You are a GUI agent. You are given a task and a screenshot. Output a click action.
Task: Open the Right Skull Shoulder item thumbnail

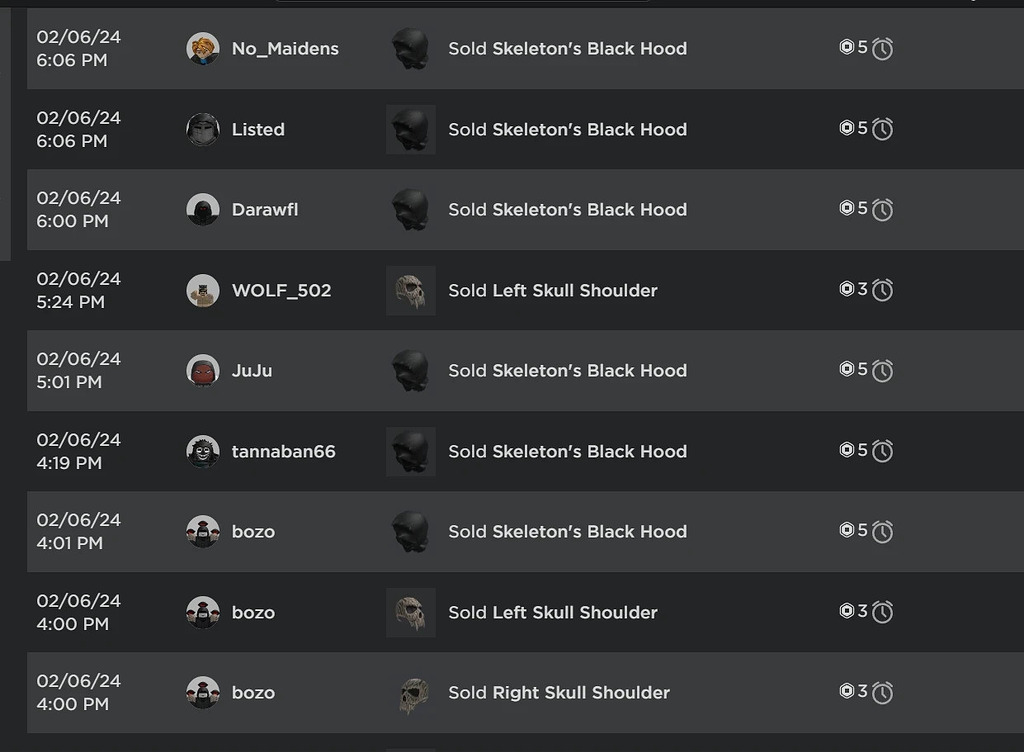tap(410, 691)
